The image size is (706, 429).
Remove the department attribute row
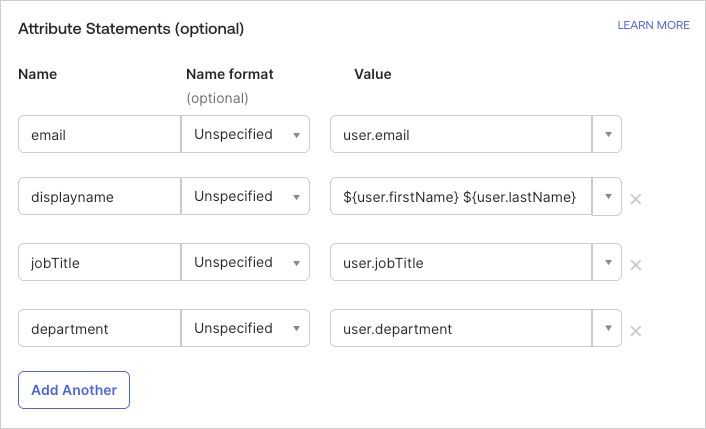coord(635,331)
